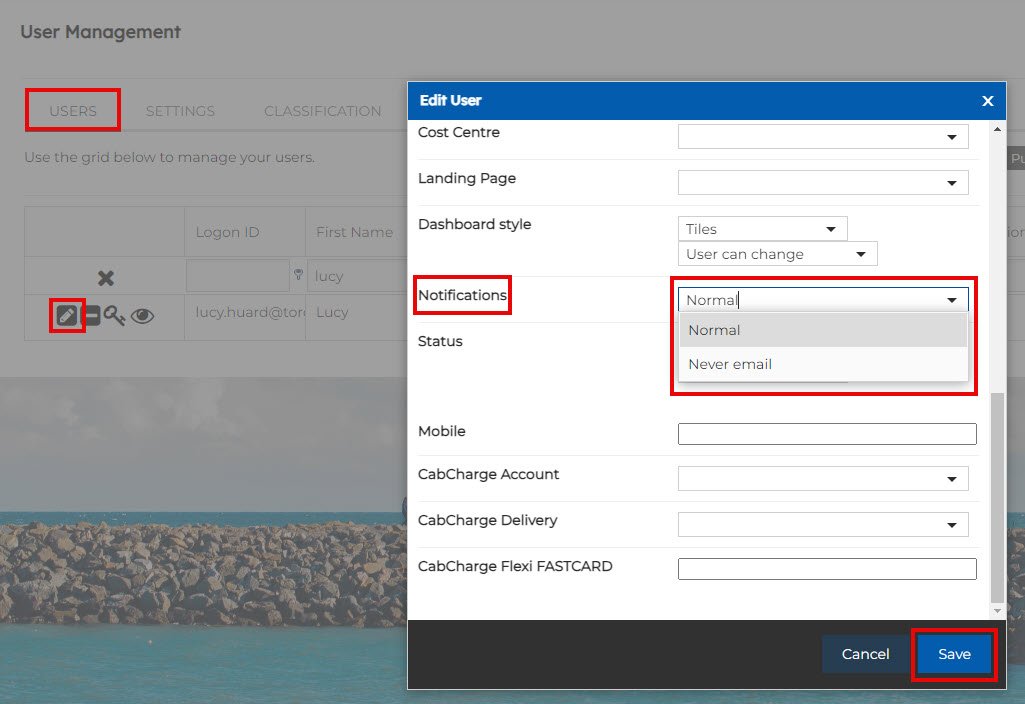Open the Classification tab
Image resolution: width=1025 pixels, height=704 pixels.
click(322, 111)
